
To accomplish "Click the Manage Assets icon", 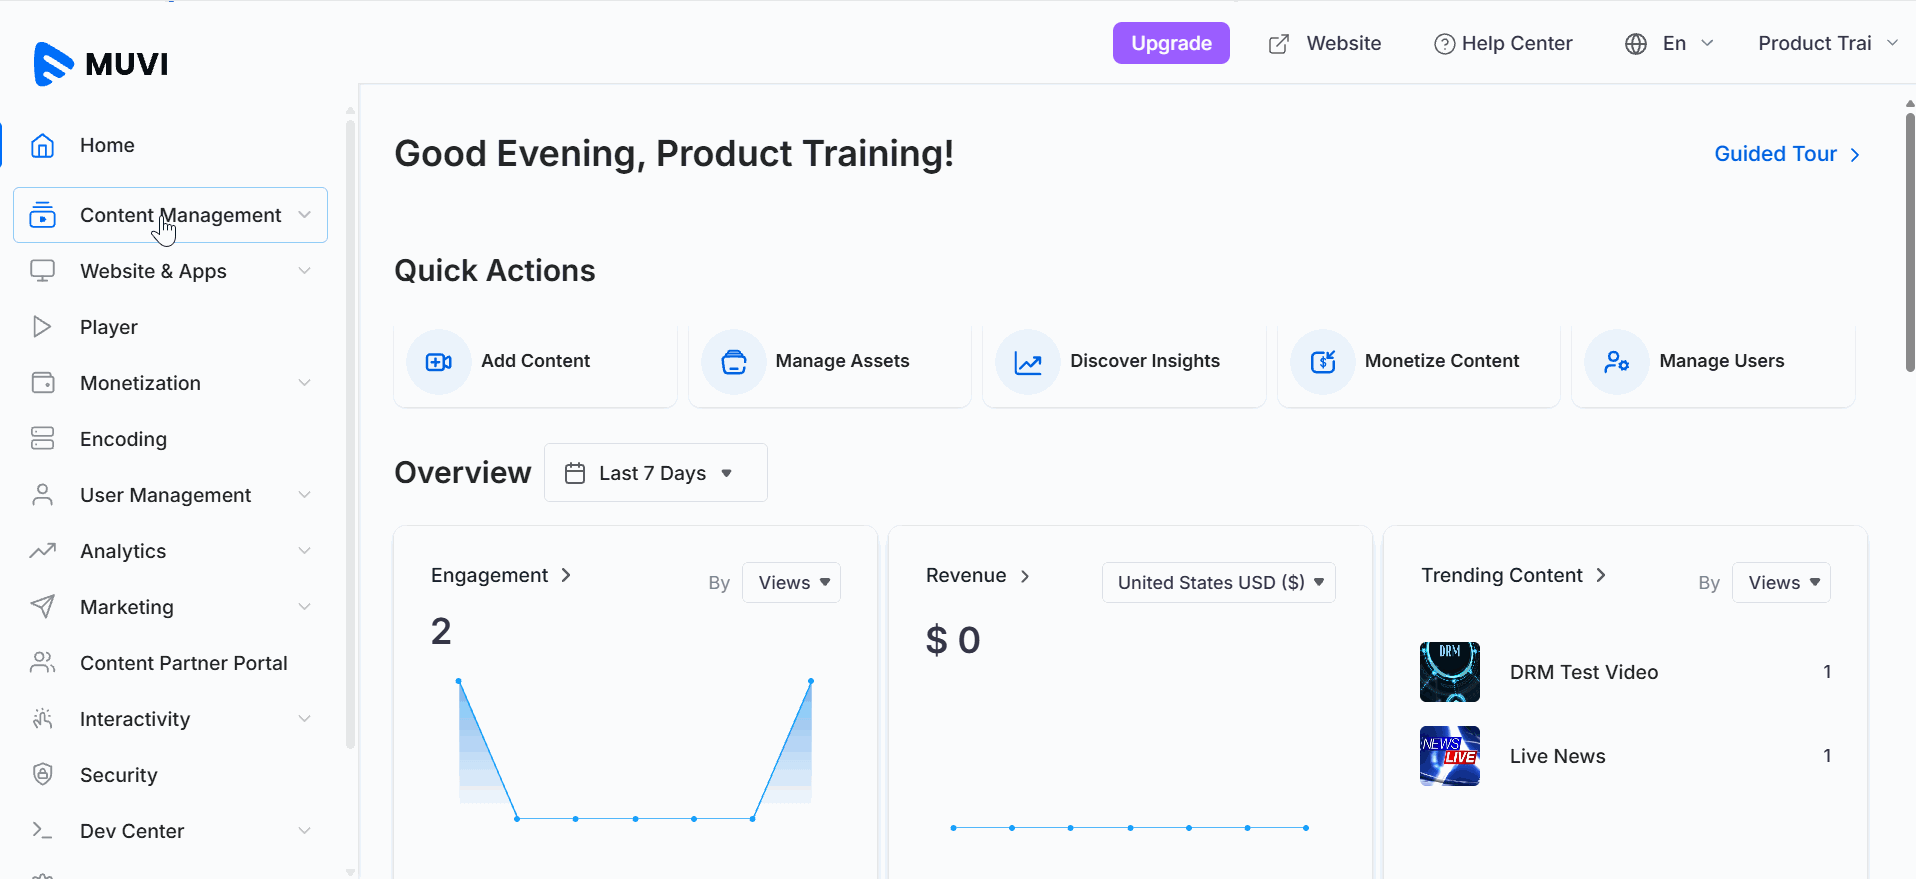I will click(x=734, y=362).
